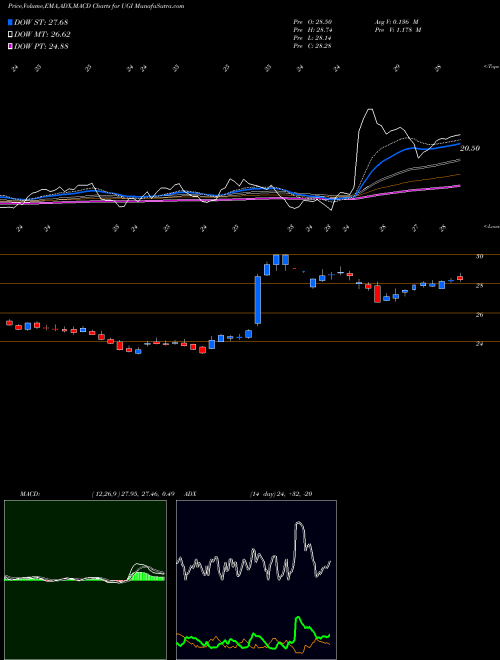The image size is (500, 660).
Task: Click the ADX (14 day) values text
Action: click(x=281, y=494)
